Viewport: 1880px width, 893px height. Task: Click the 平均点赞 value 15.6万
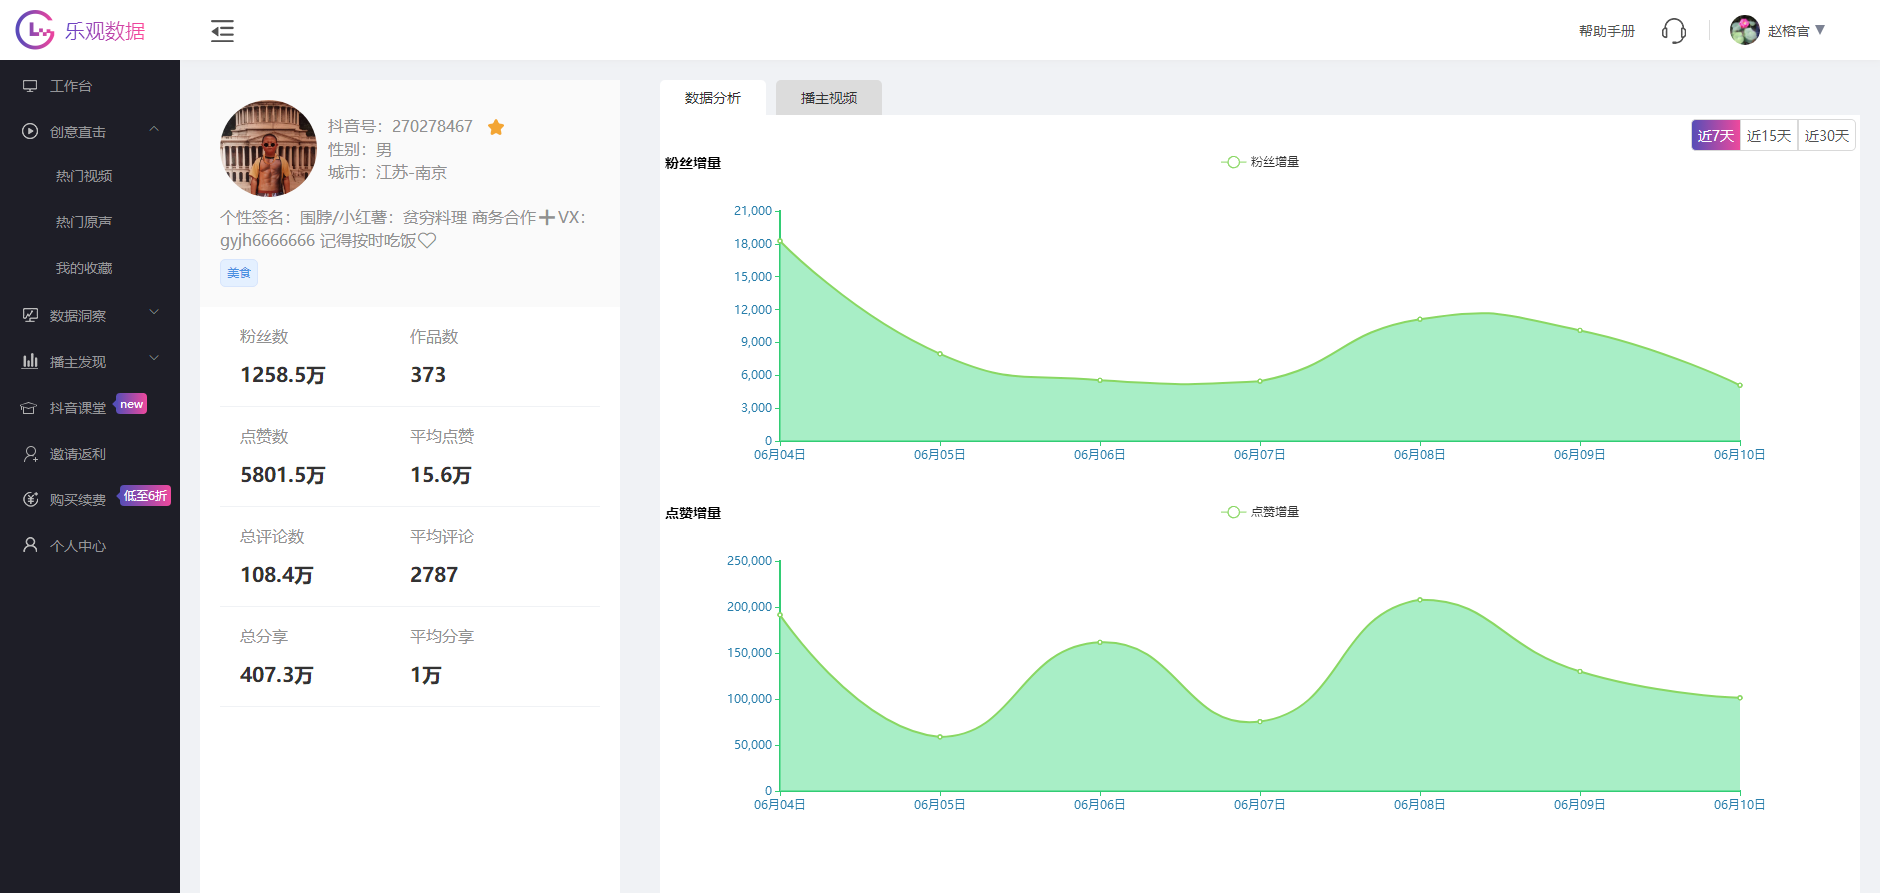click(441, 475)
